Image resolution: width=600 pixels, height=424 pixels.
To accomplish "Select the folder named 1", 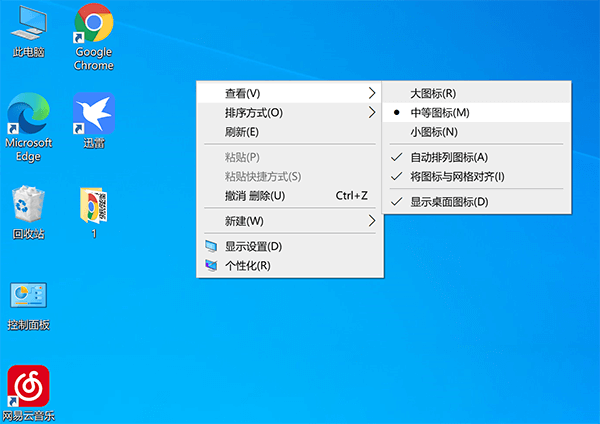I will (94, 206).
